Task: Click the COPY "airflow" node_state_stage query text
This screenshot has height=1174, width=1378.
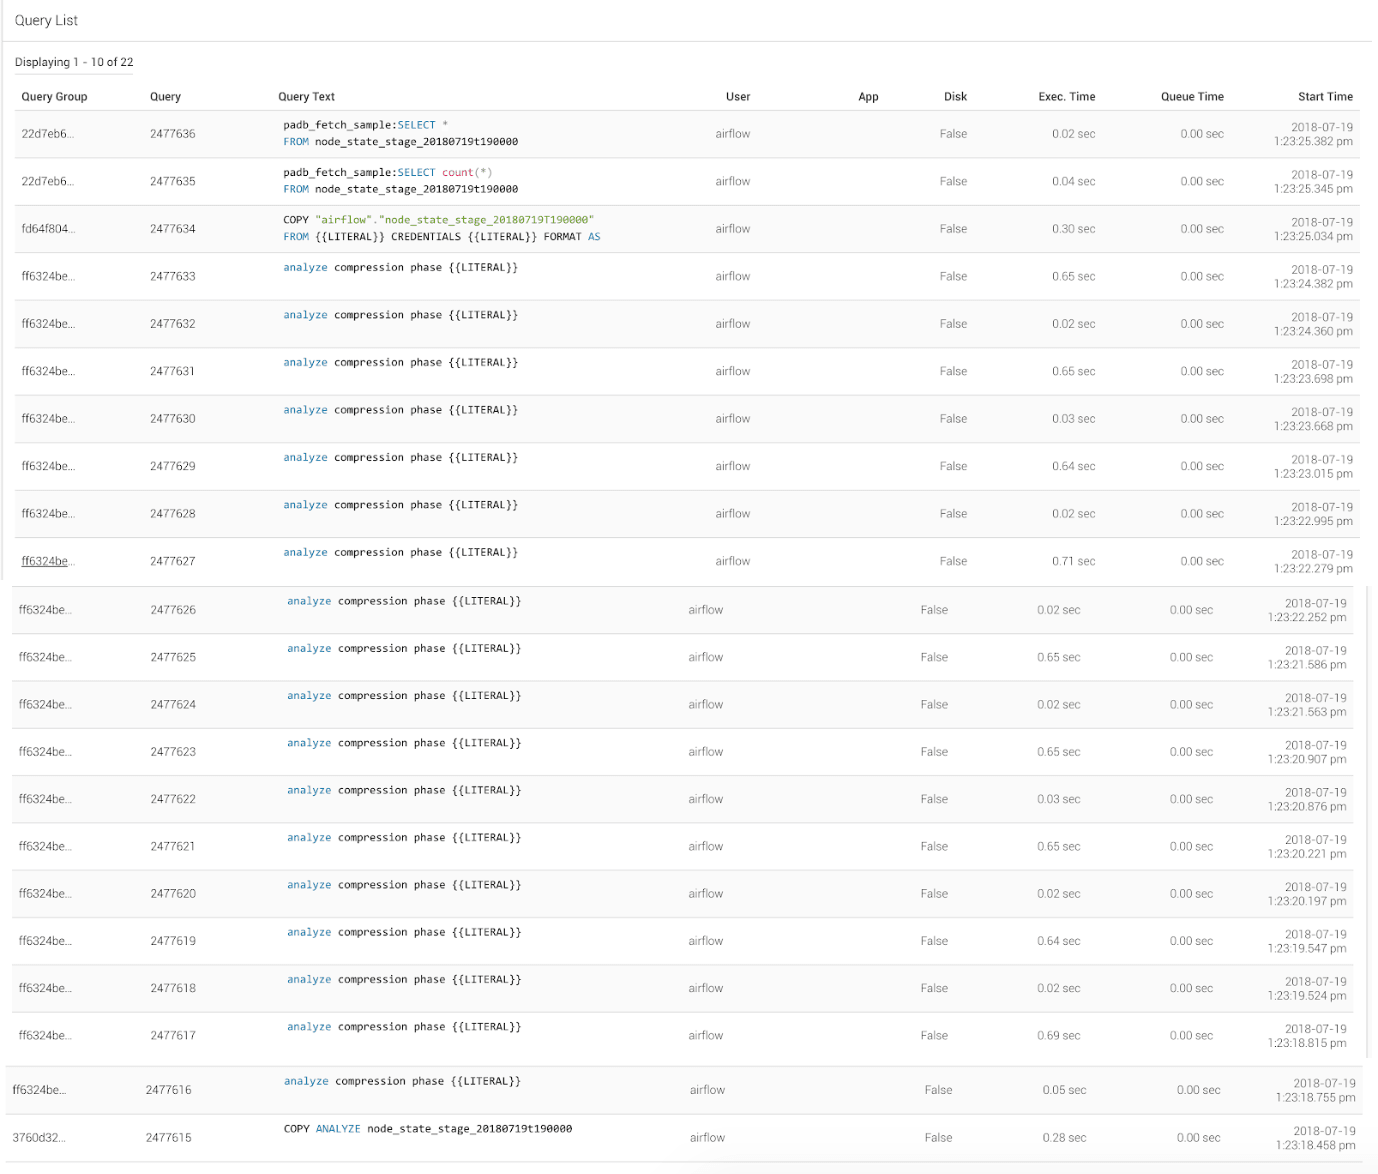Action: 442,229
